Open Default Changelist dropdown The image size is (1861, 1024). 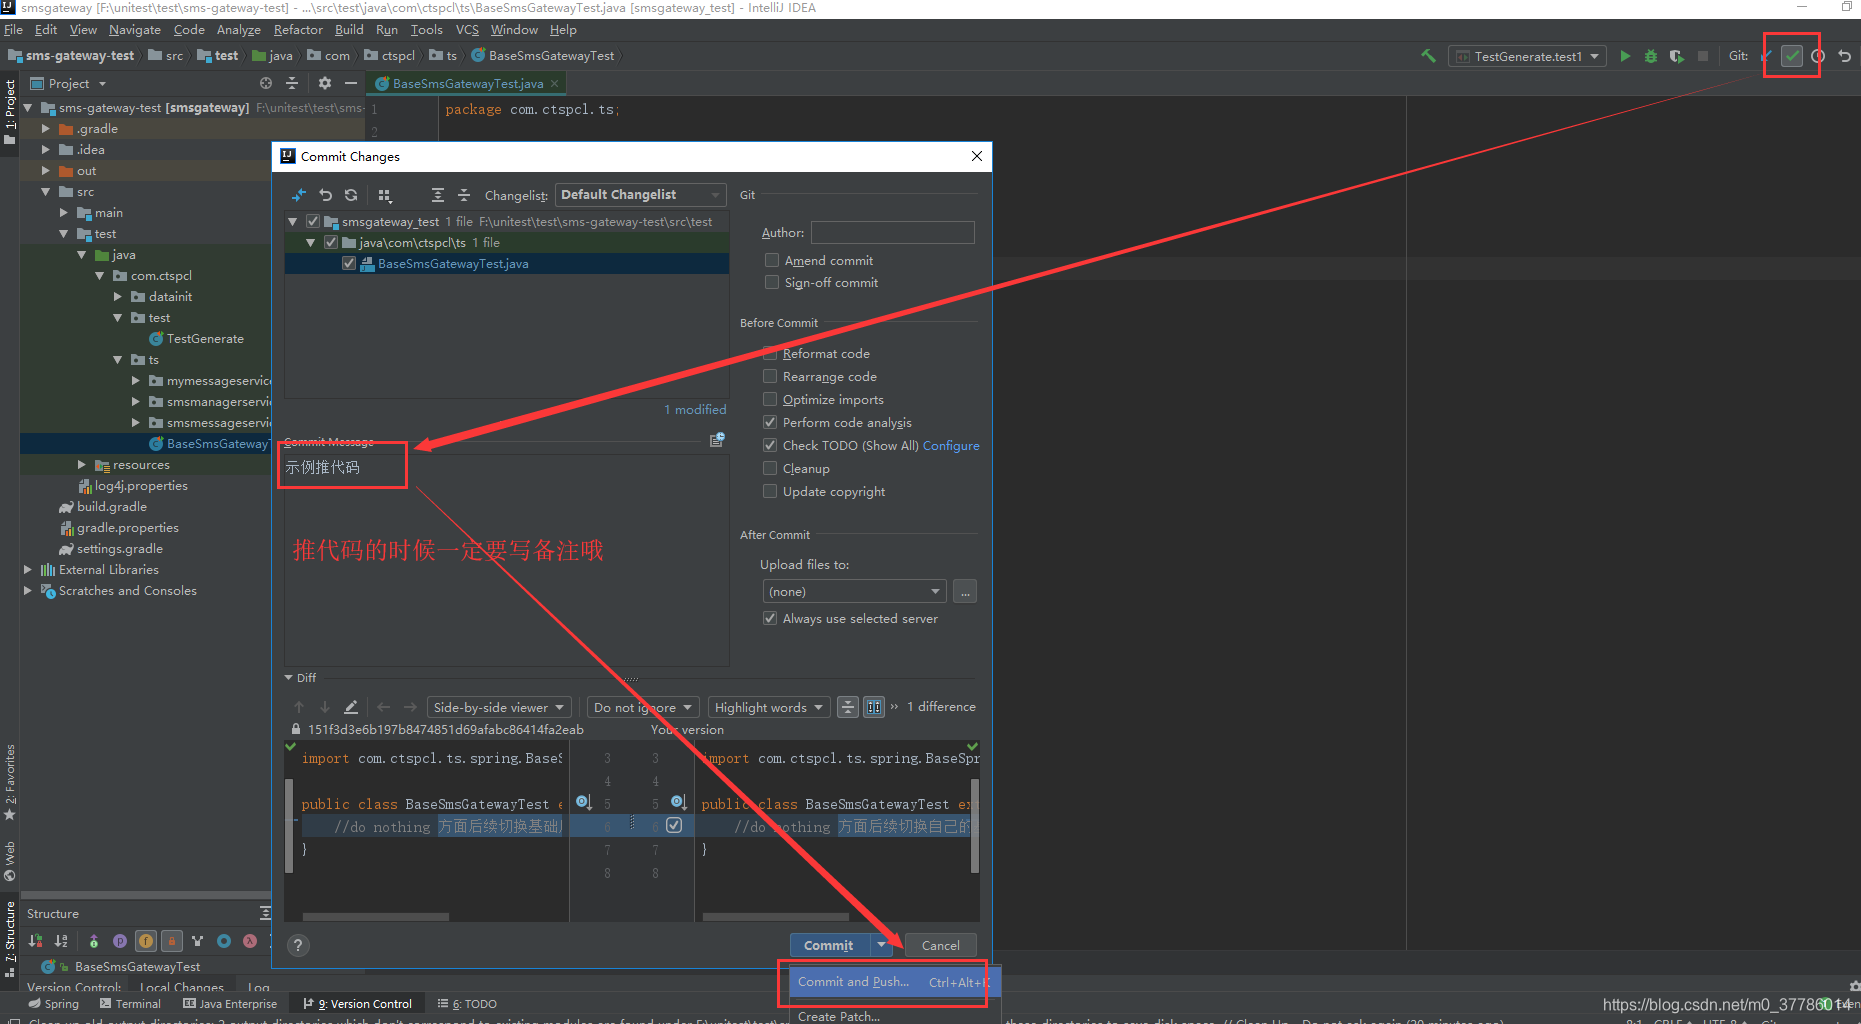click(x=640, y=195)
